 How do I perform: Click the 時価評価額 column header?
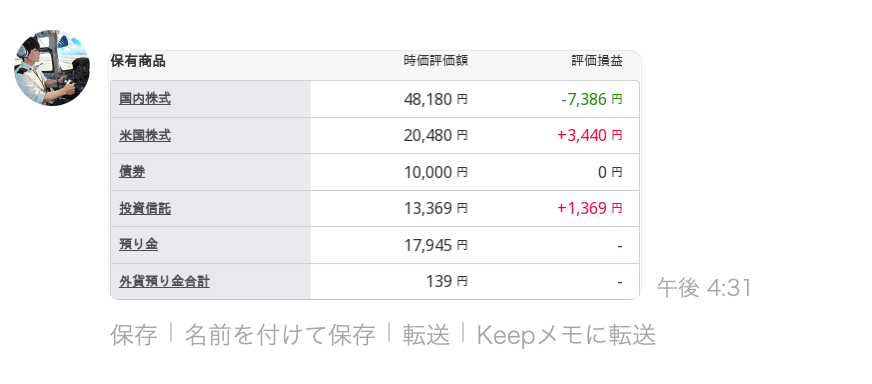click(x=436, y=61)
